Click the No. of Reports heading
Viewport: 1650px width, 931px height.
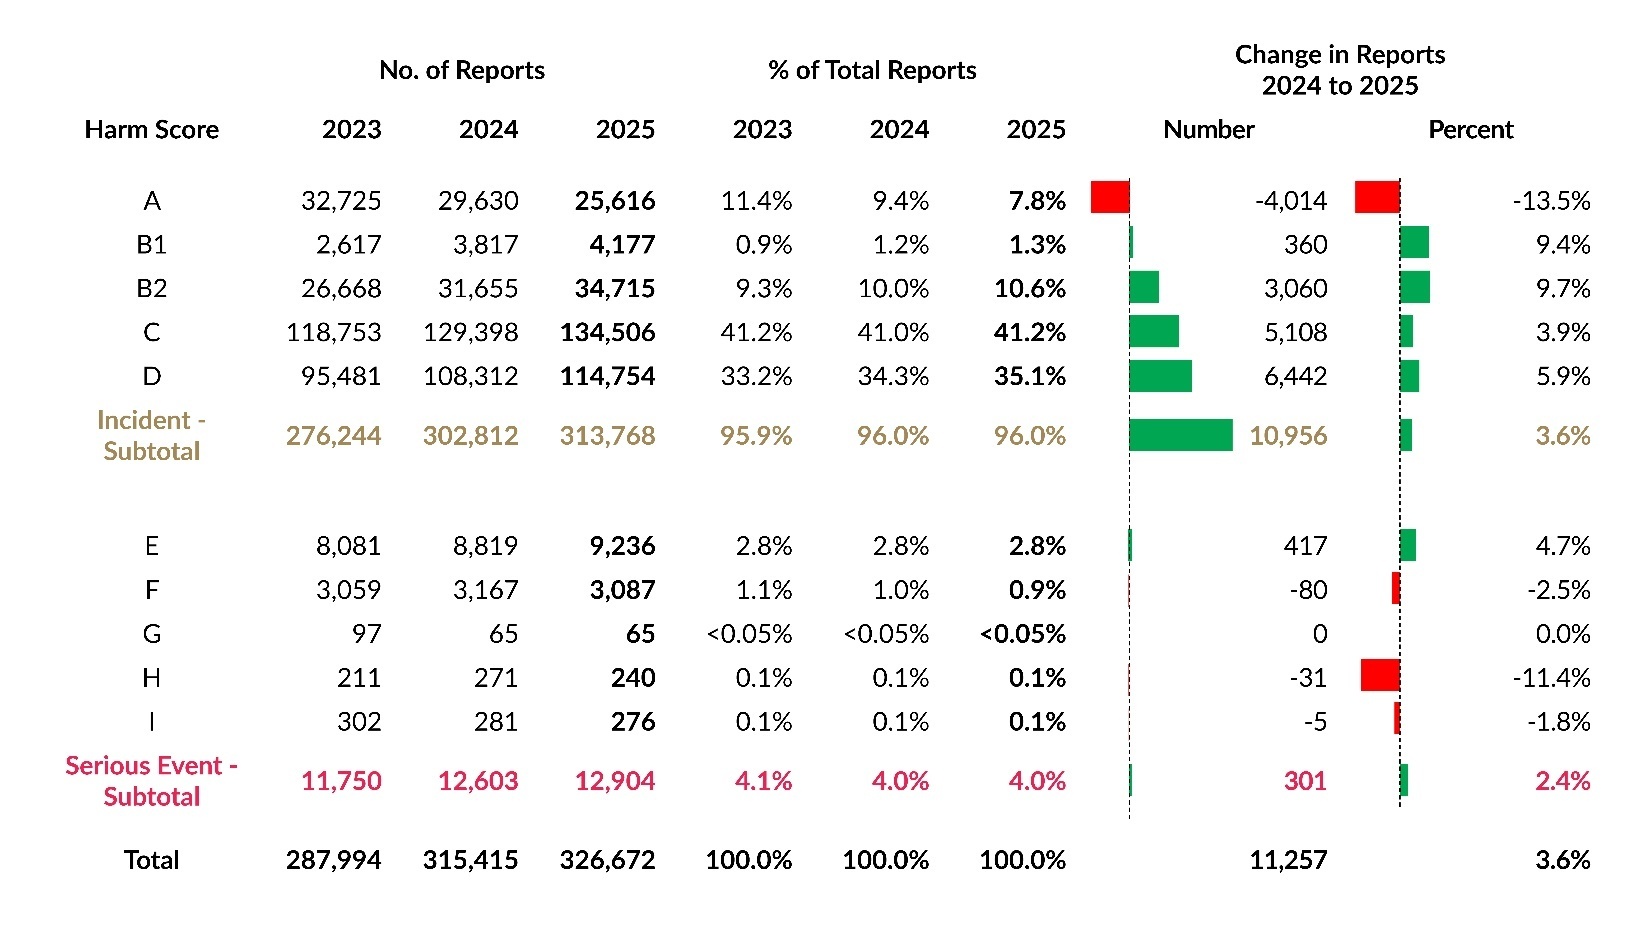coord(462,70)
